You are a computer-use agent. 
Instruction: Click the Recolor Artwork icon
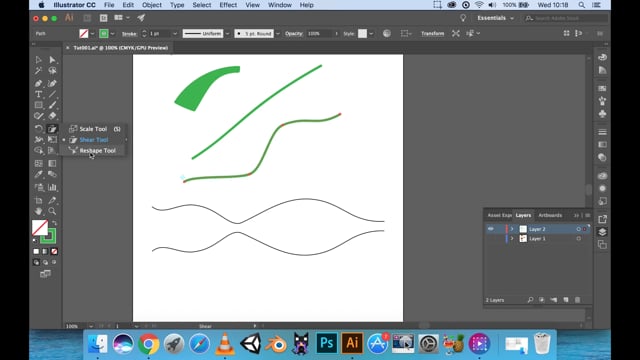click(x=387, y=33)
